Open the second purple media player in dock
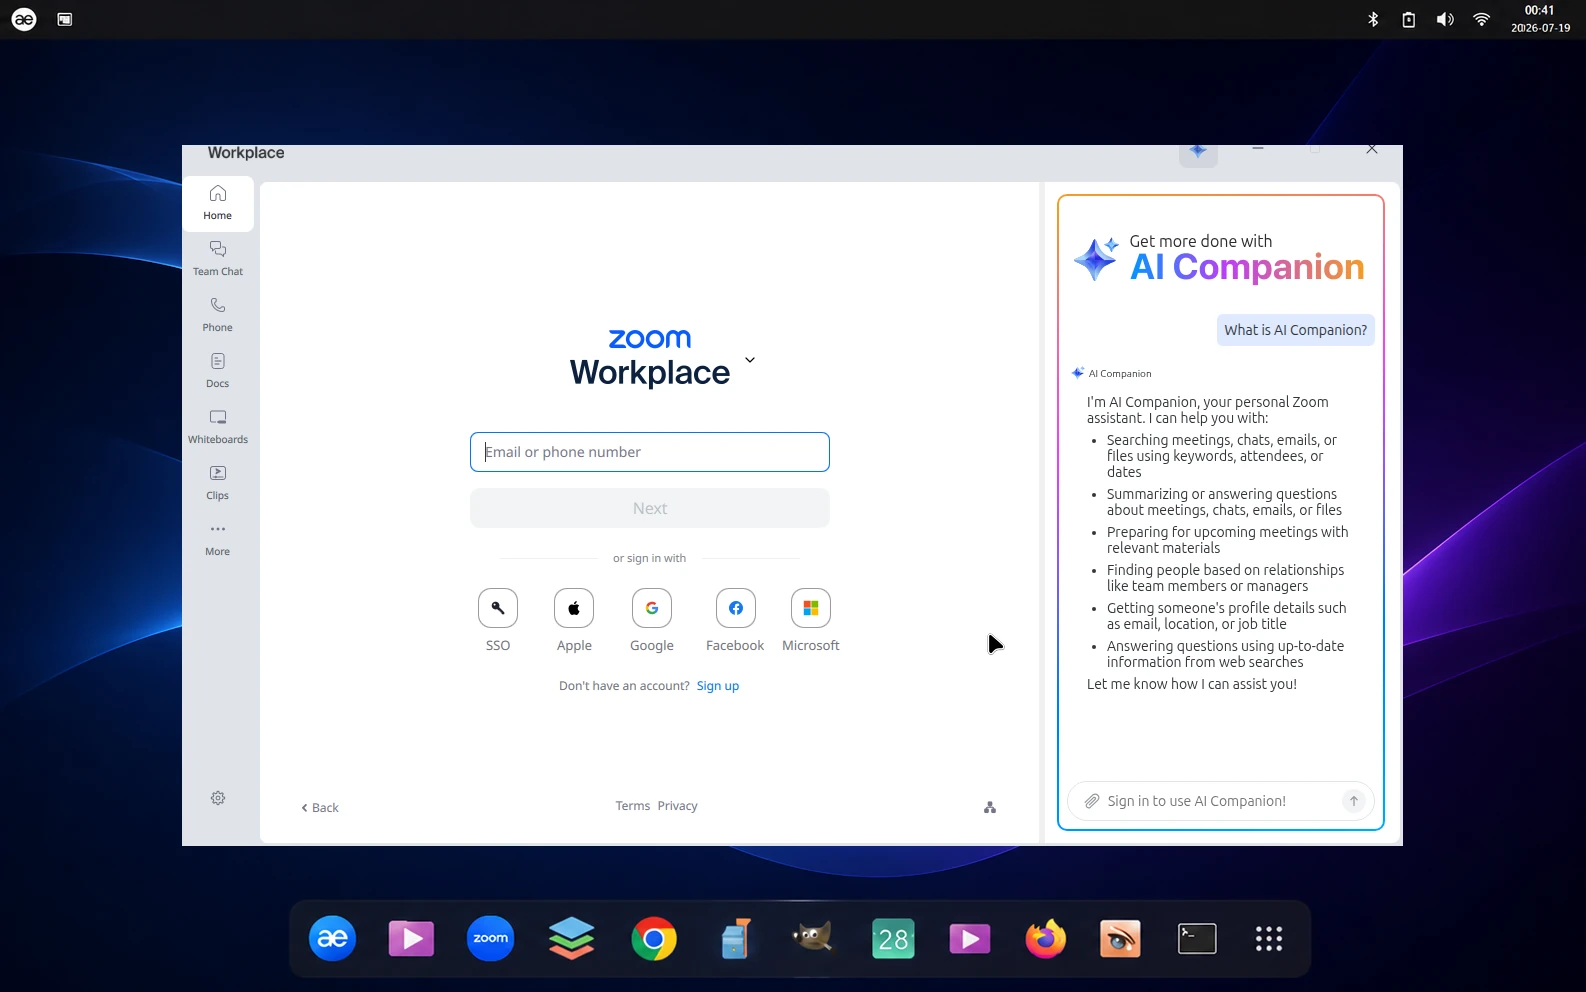Screen dimensions: 1586x992 pos(969,939)
